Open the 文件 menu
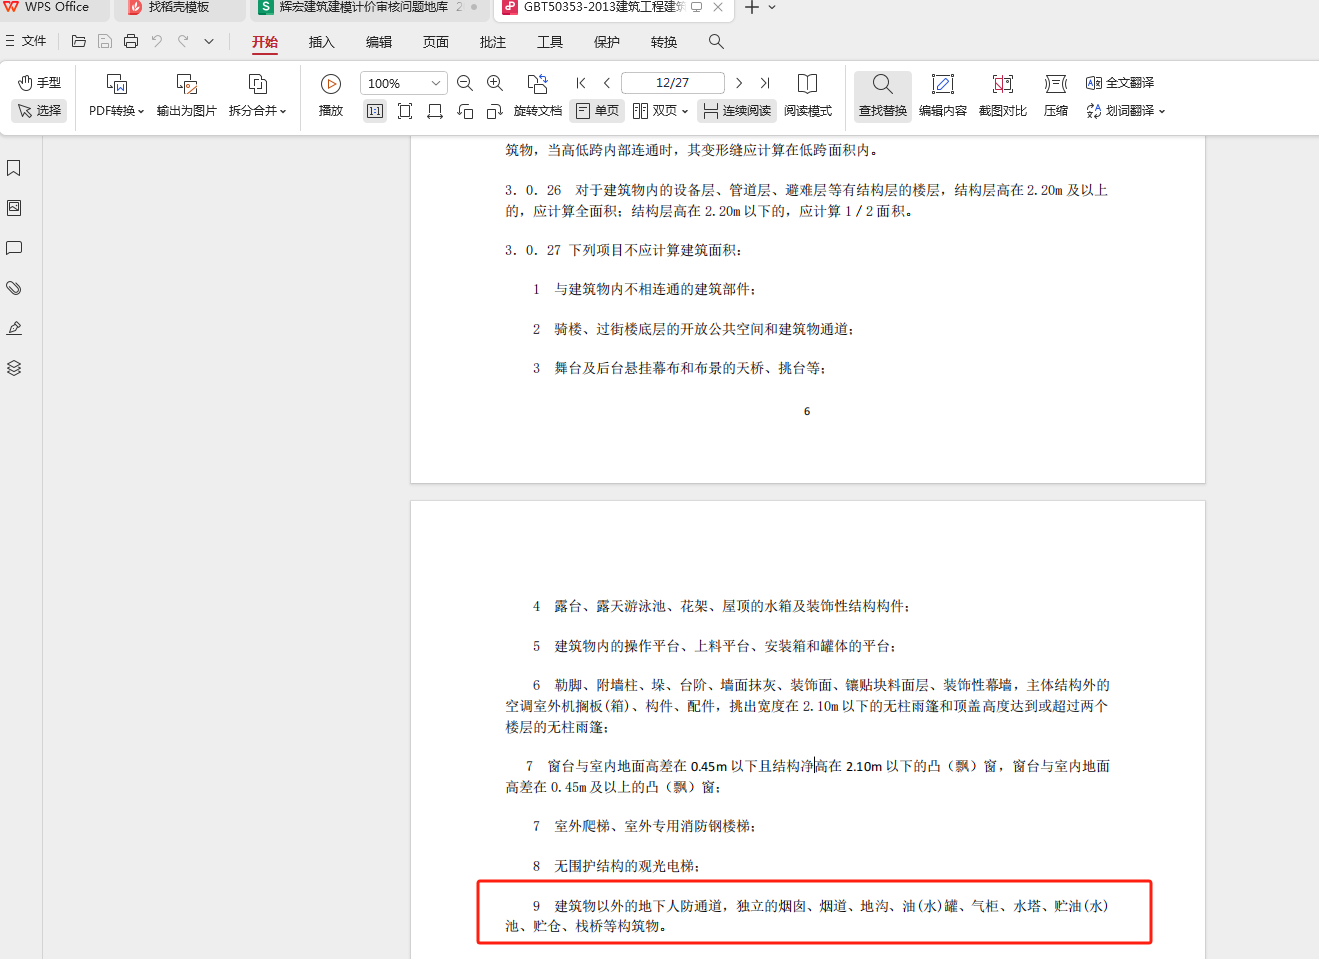 click(x=26, y=41)
